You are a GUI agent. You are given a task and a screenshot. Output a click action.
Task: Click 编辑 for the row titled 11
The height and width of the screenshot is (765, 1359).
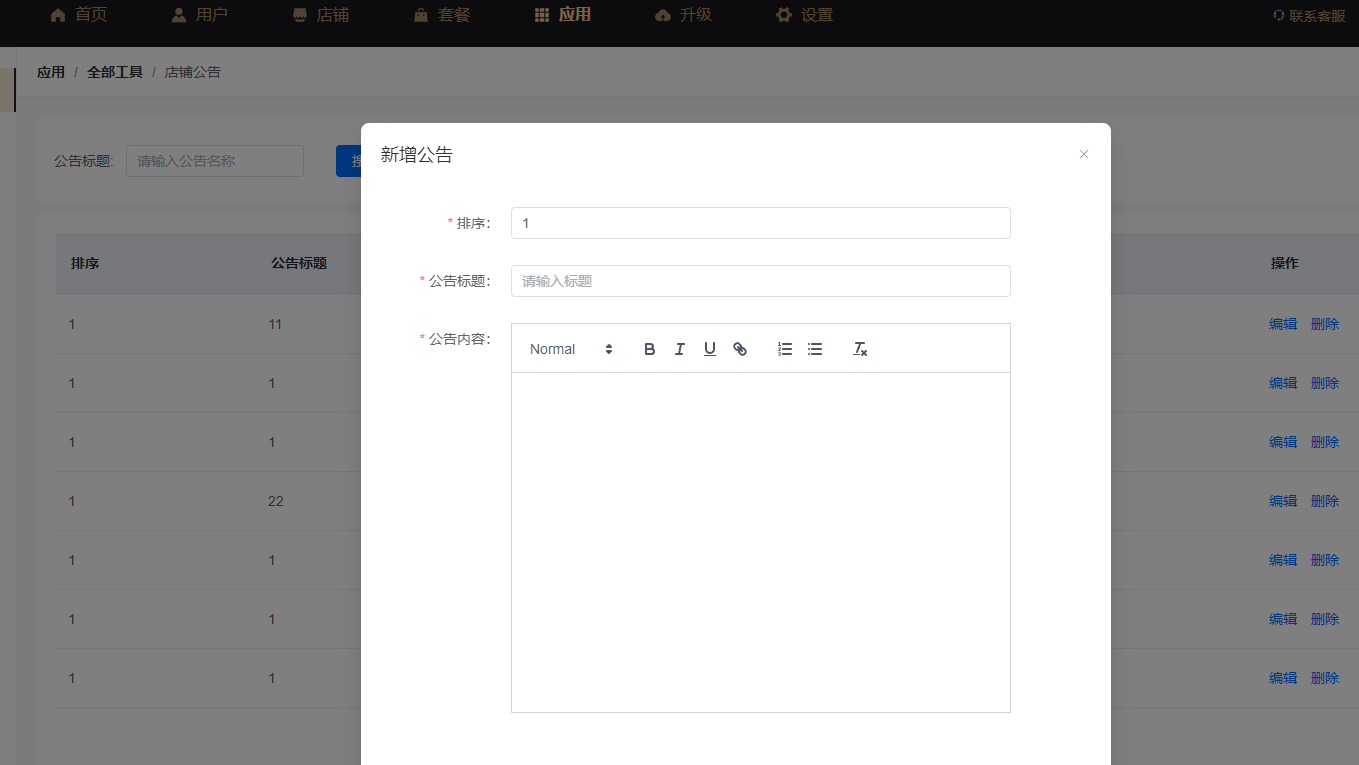pos(1283,324)
